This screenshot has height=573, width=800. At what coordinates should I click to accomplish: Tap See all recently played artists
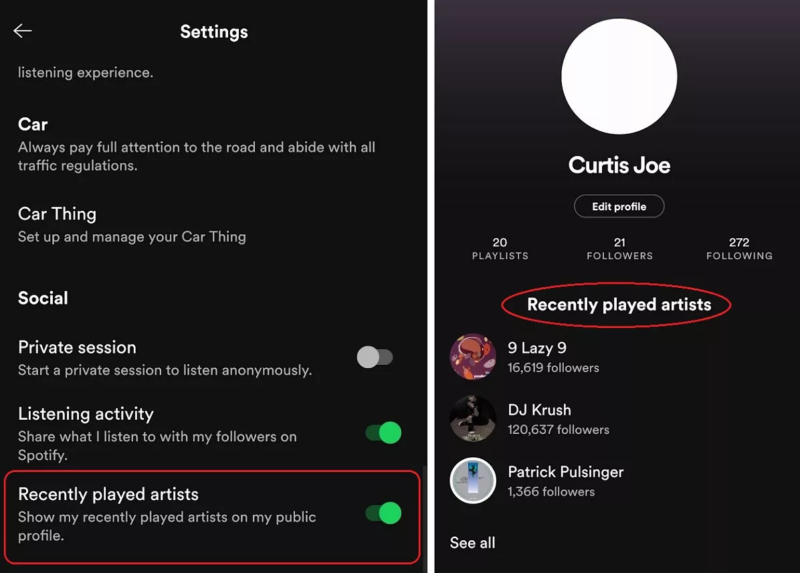pyautogui.click(x=472, y=543)
